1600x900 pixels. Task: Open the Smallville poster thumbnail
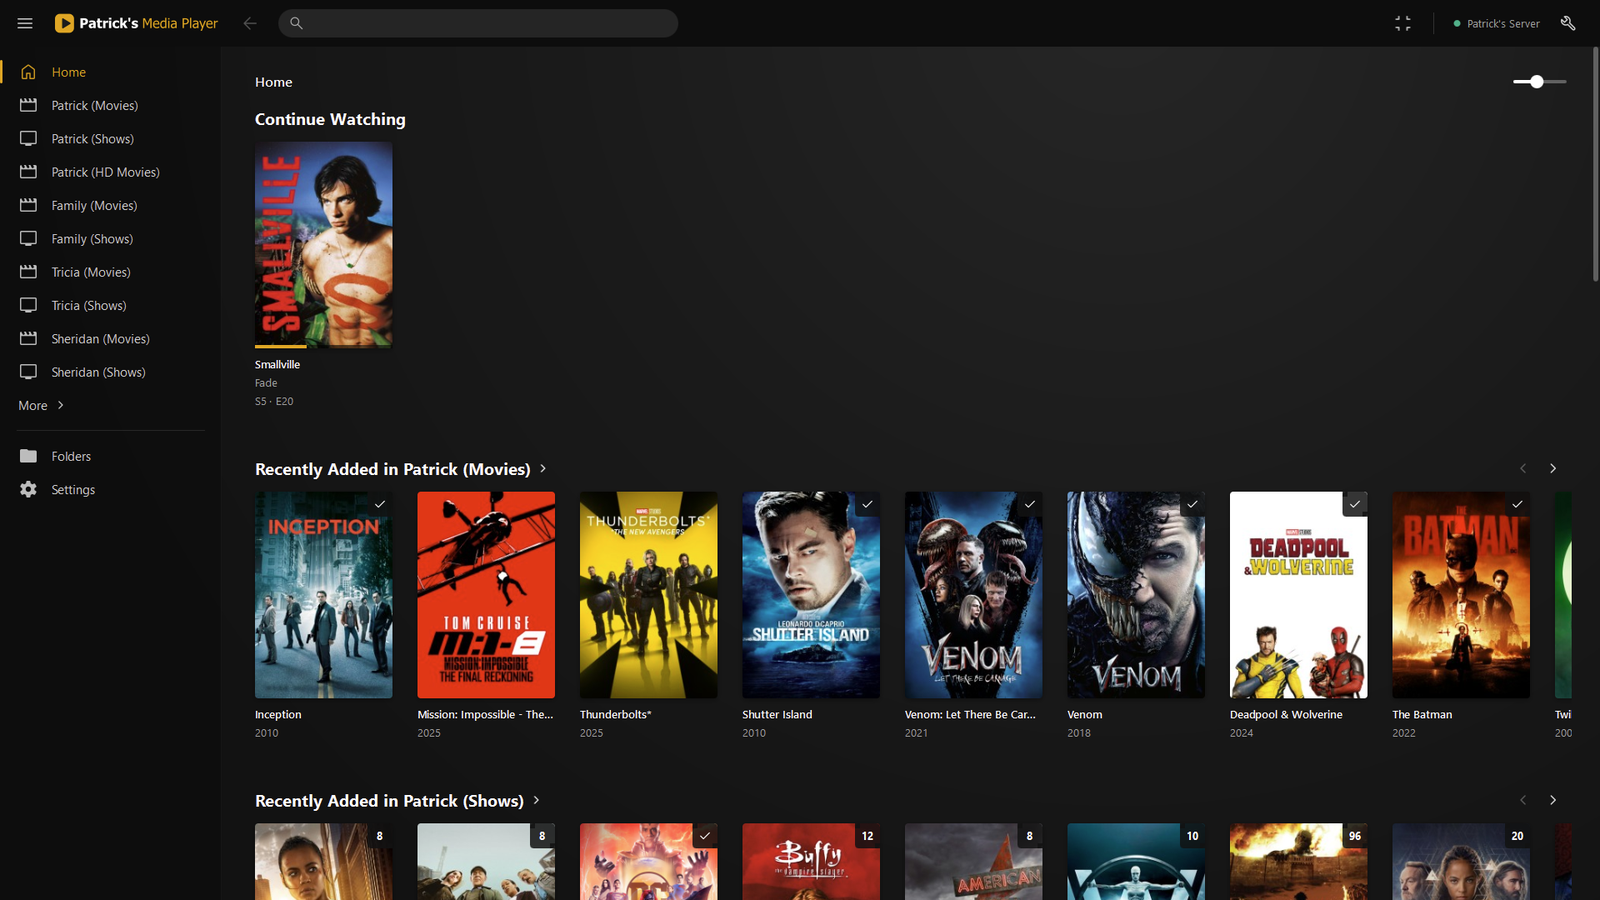[323, 244]
